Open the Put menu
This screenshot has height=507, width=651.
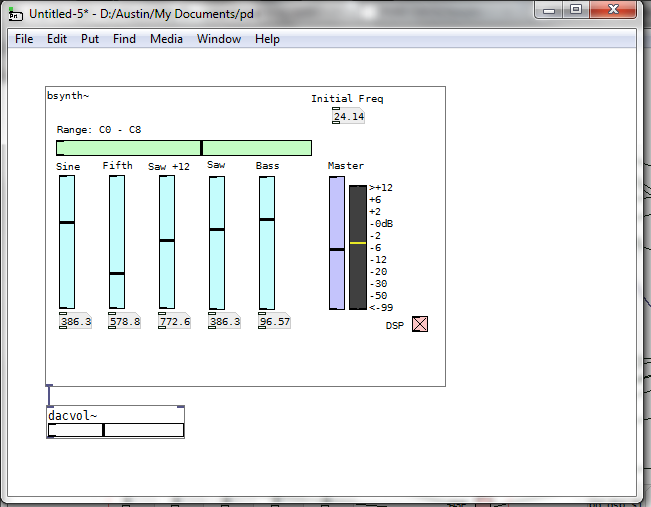pos(90,39)
